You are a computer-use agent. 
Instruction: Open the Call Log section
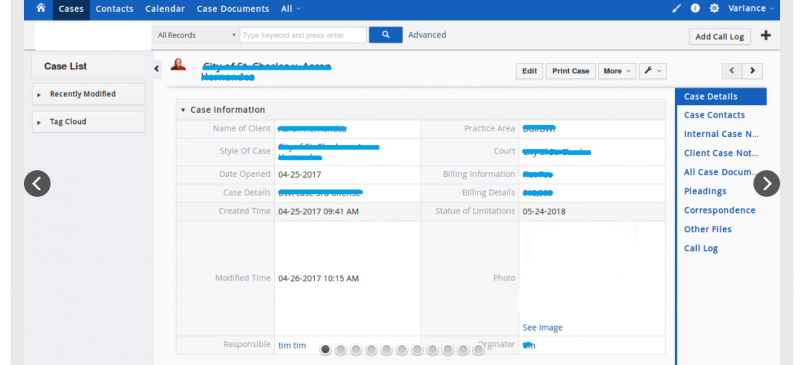(701, 248)
